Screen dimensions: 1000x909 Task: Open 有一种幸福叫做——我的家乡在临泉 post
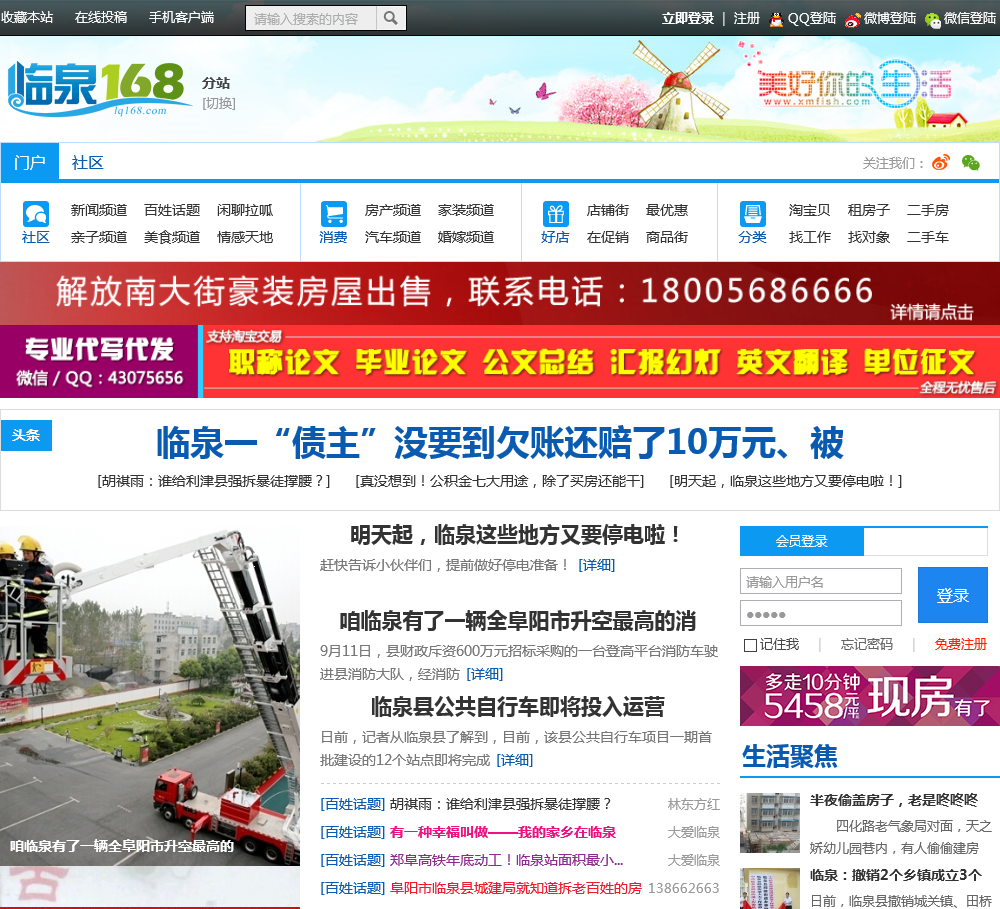tap(503, 832)
